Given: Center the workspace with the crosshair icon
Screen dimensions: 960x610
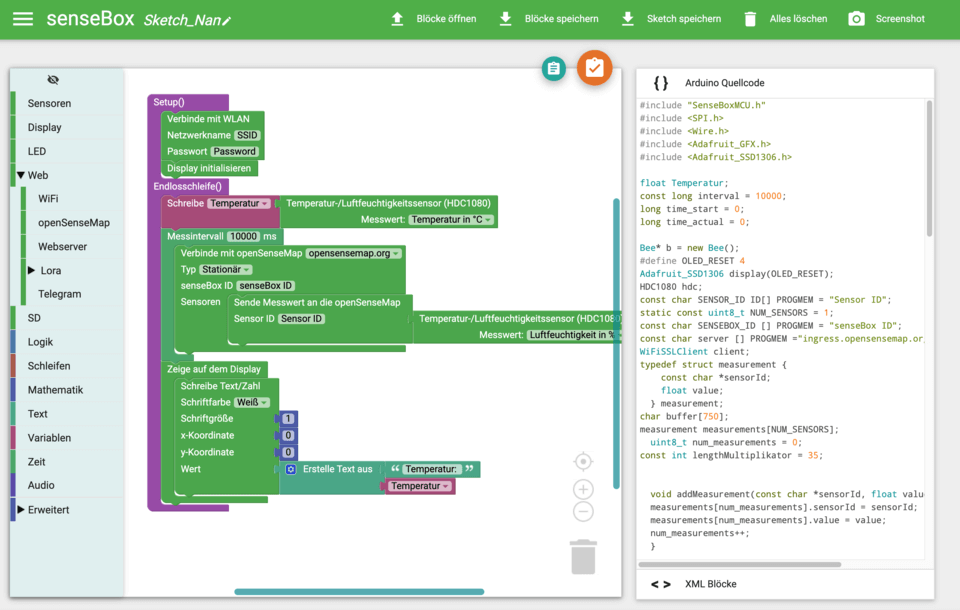Looking at the screenshot, I should click(x=583, y=461).
